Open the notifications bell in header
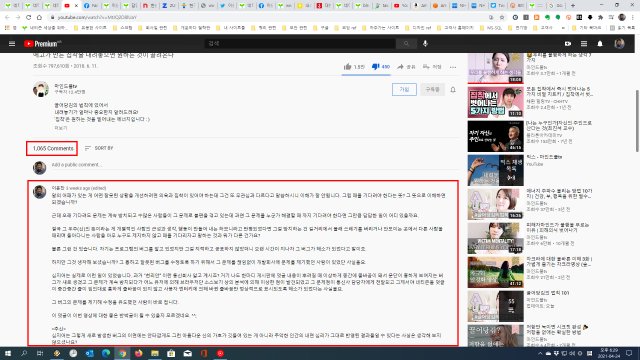The image size is (640, 360). pyautogui.click(x=600, y=44)
